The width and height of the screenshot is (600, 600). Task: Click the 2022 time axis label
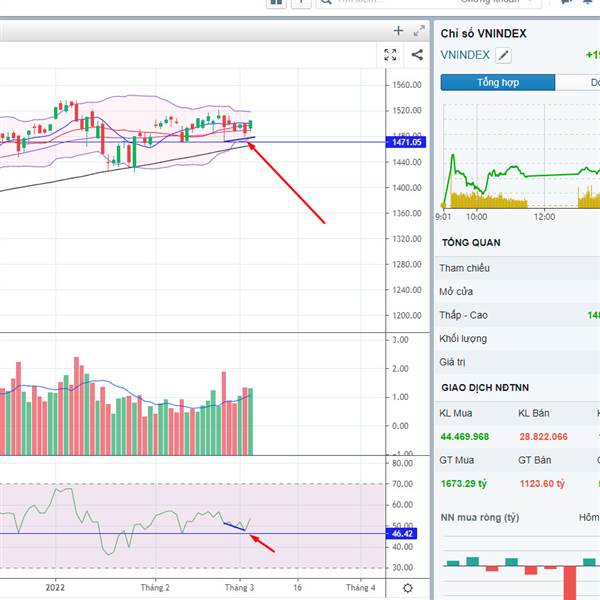coord(55,587)
